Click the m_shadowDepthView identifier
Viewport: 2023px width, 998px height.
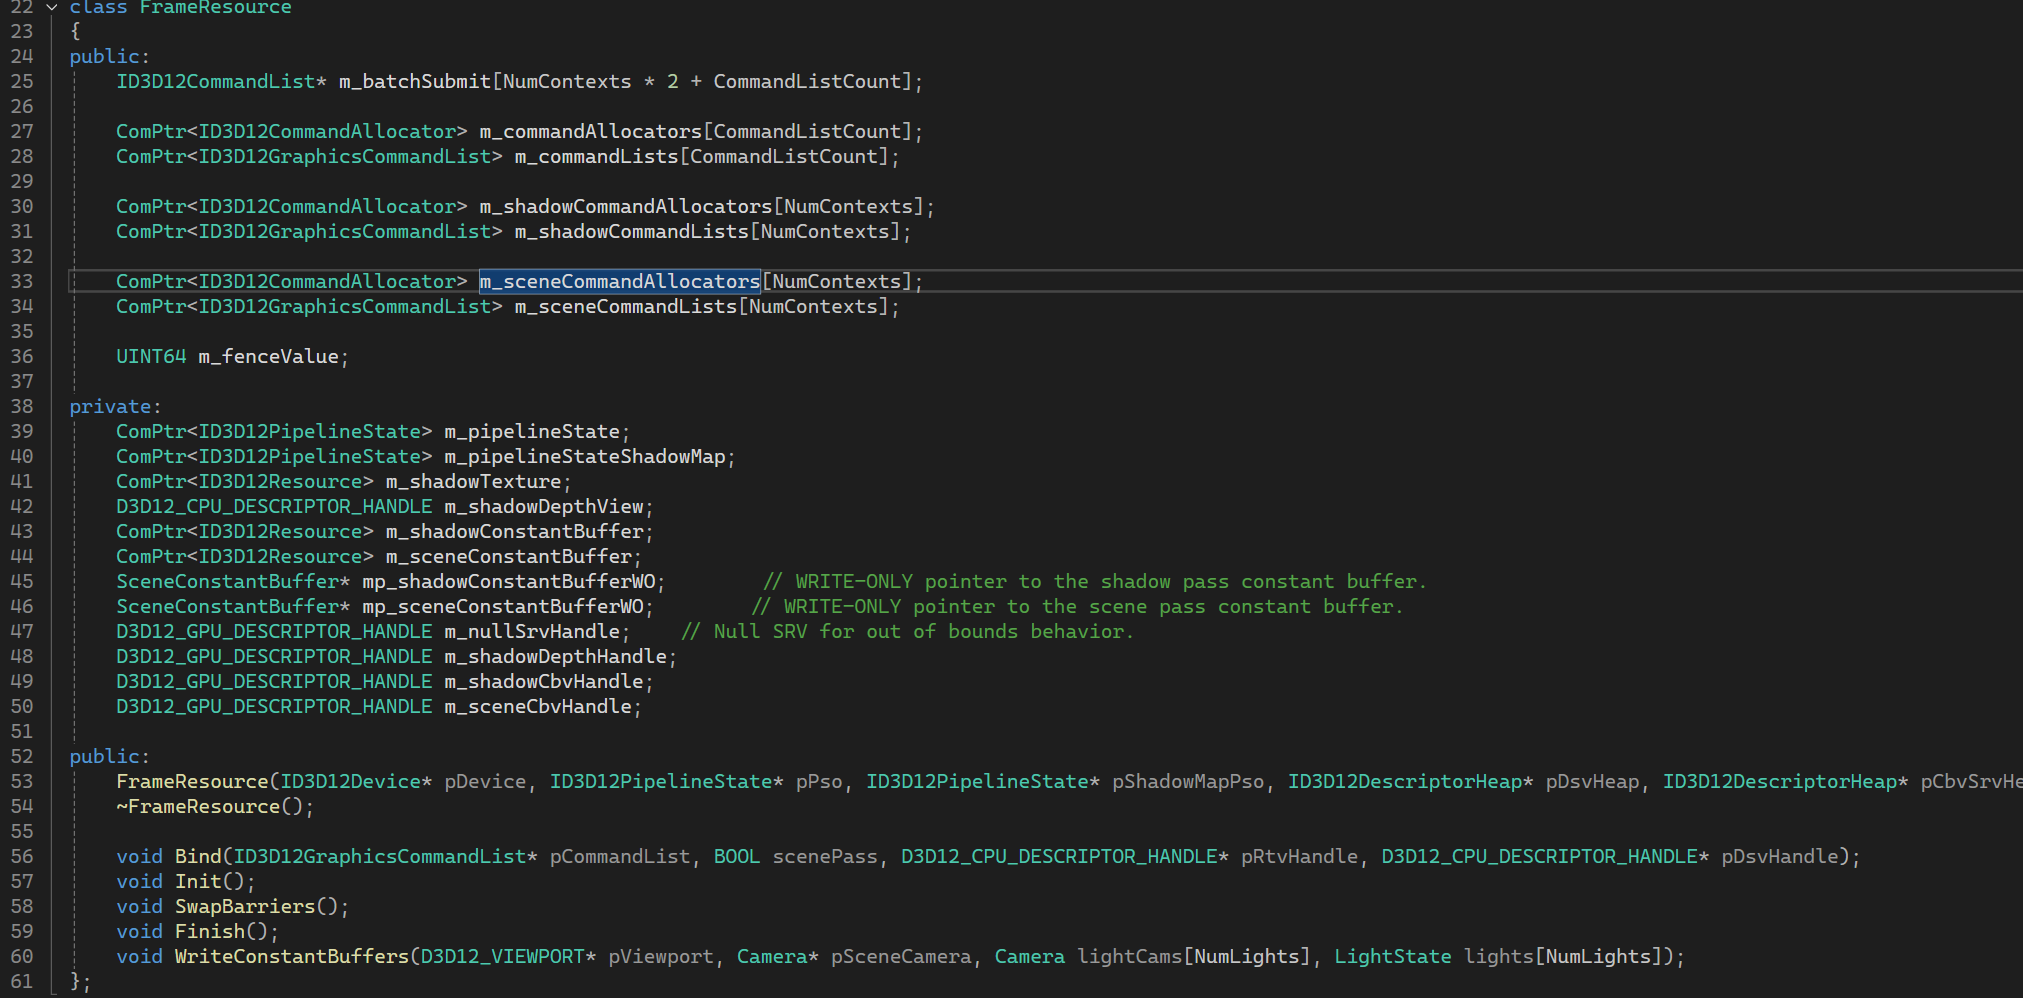[544, 506]
